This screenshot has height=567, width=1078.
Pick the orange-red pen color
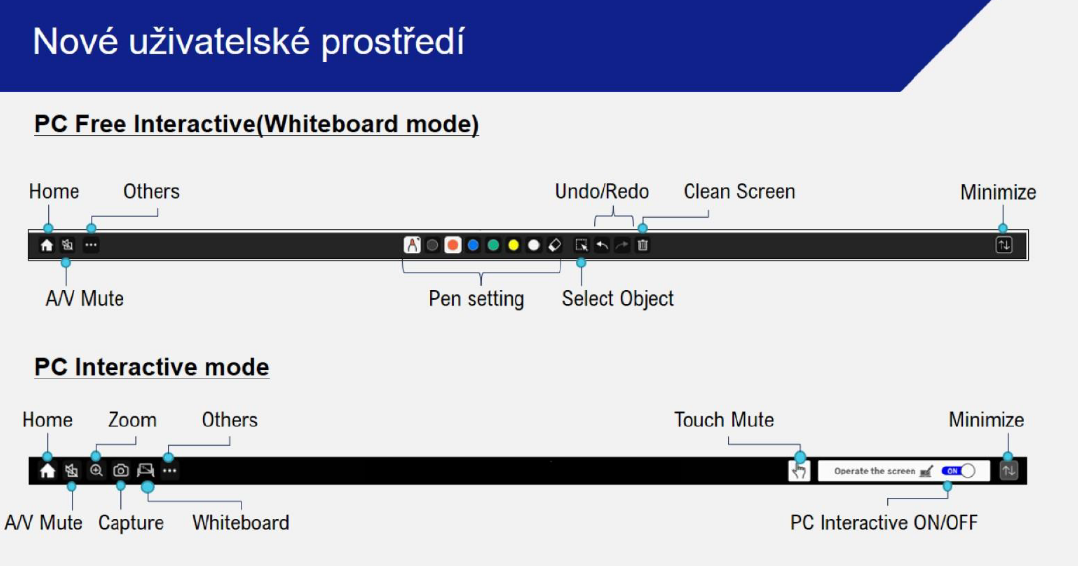pyautogui.click(x=452, y=245)
